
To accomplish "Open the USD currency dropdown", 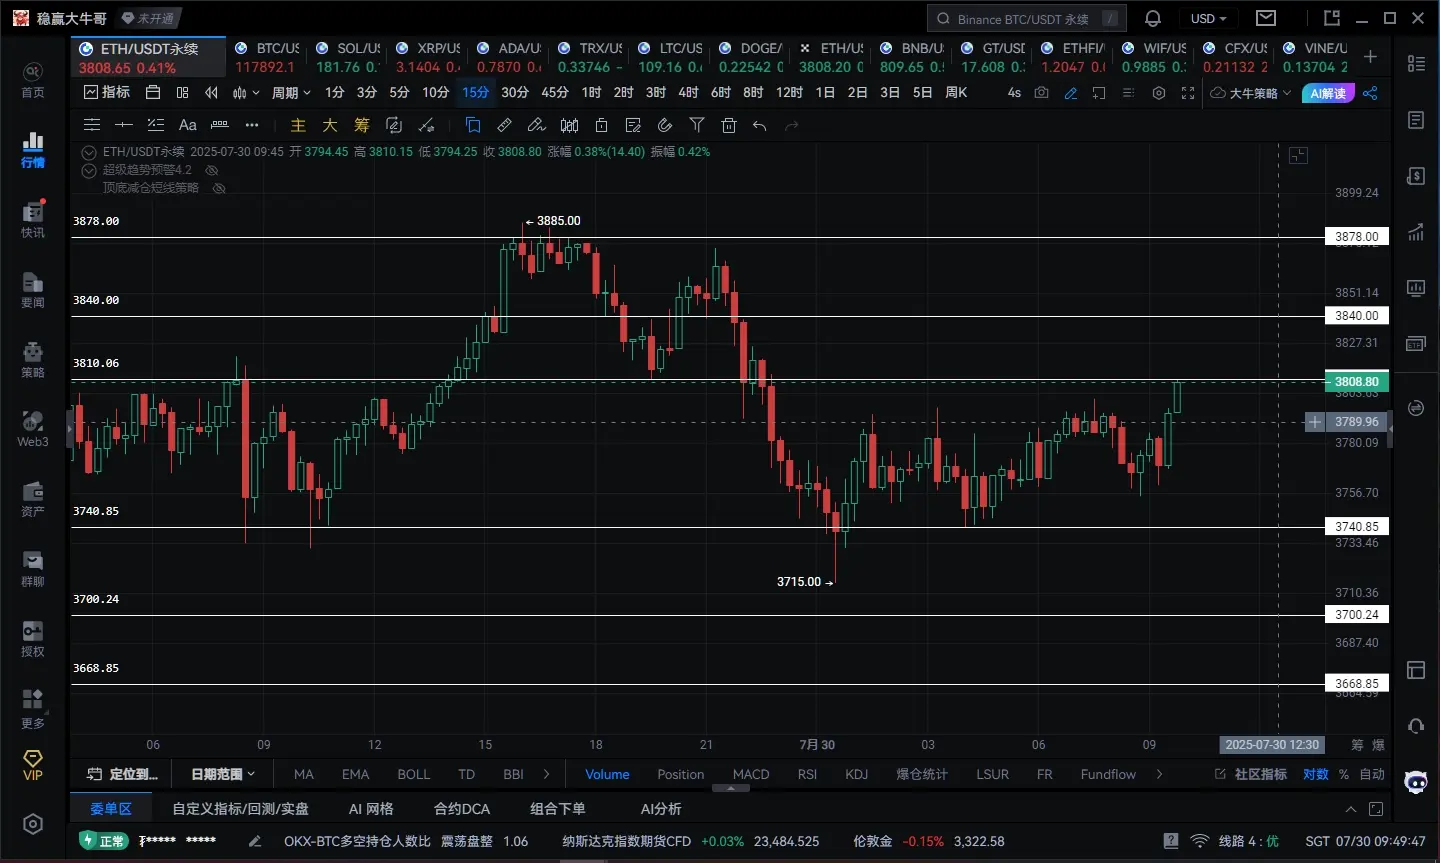I will [1208, 18].
